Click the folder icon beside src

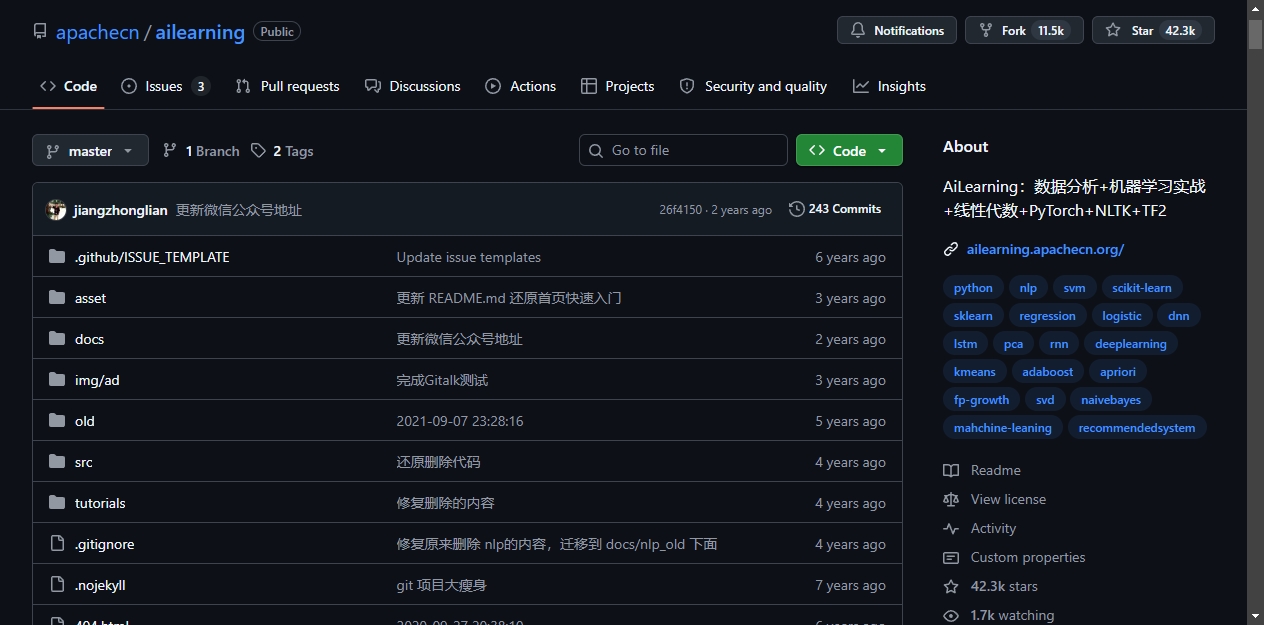[57, 462]
